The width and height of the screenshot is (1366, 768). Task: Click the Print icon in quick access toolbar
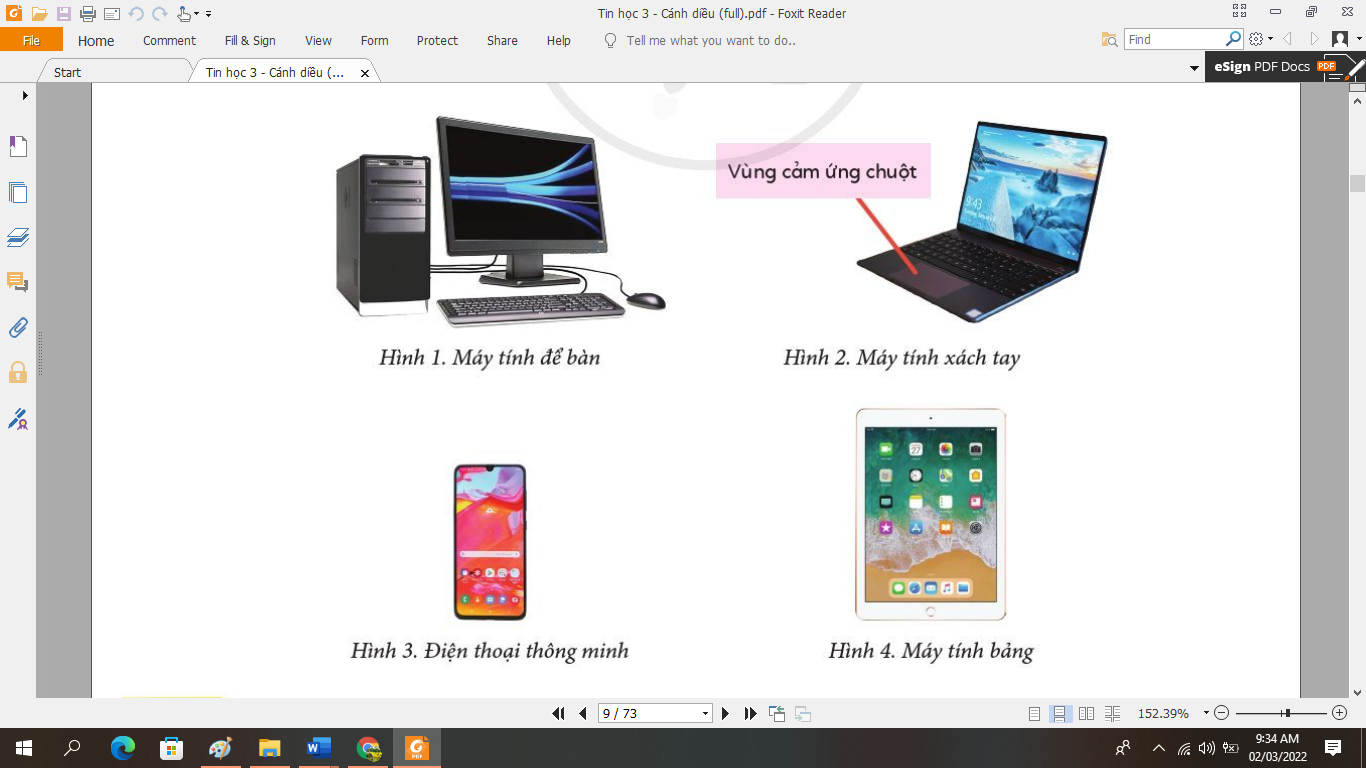click(87, 14)
